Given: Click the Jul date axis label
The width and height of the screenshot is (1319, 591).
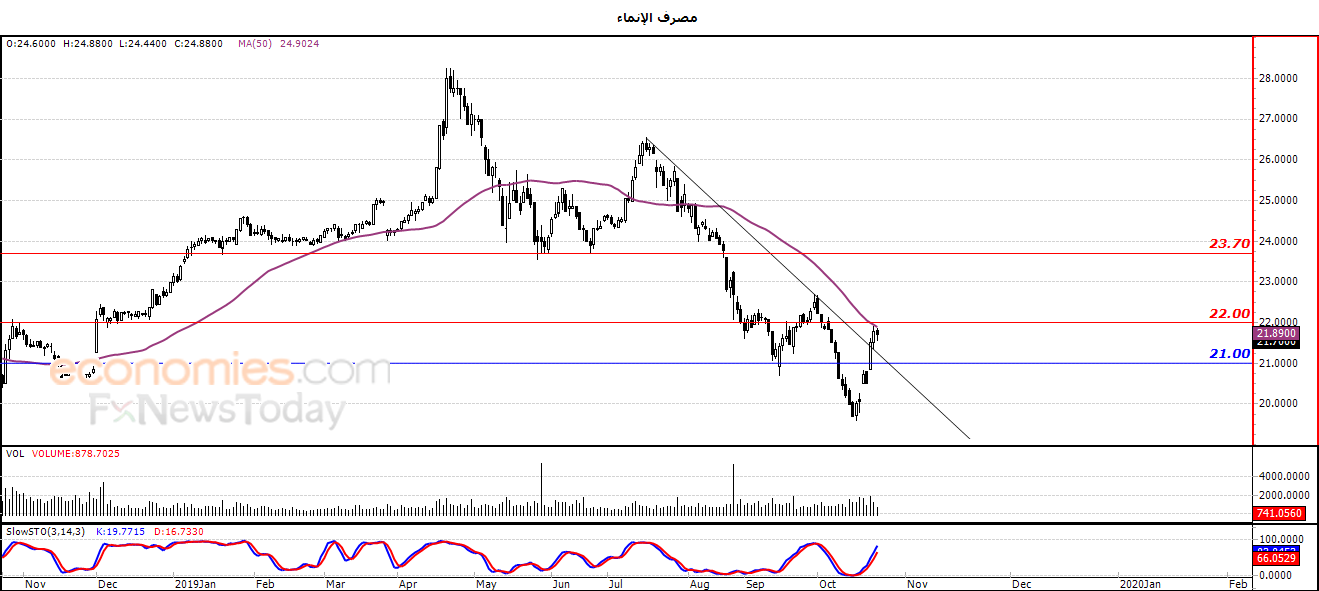Looking at the screenshot, I should point(616,583).
